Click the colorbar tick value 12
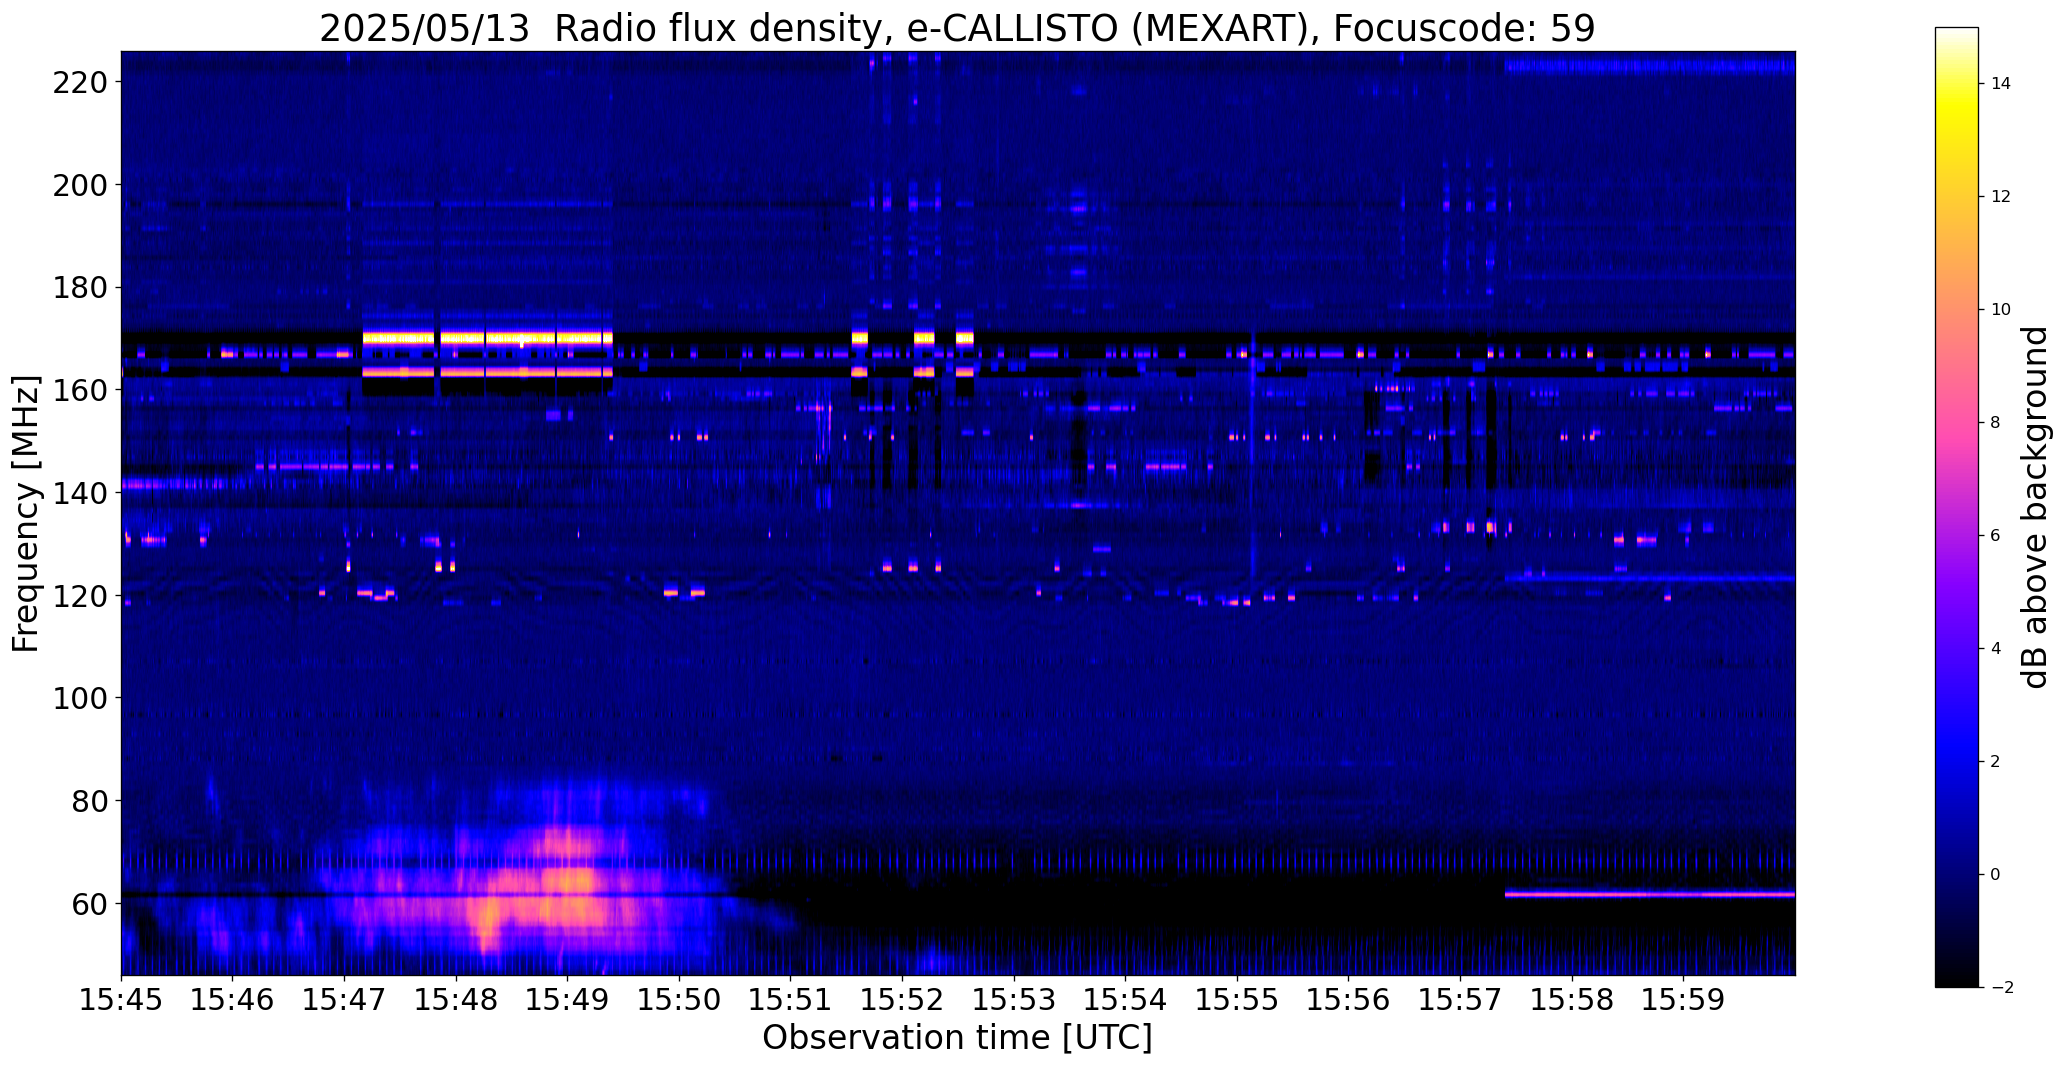Screen dimensions: 2066x1067 click(2001, 197)
